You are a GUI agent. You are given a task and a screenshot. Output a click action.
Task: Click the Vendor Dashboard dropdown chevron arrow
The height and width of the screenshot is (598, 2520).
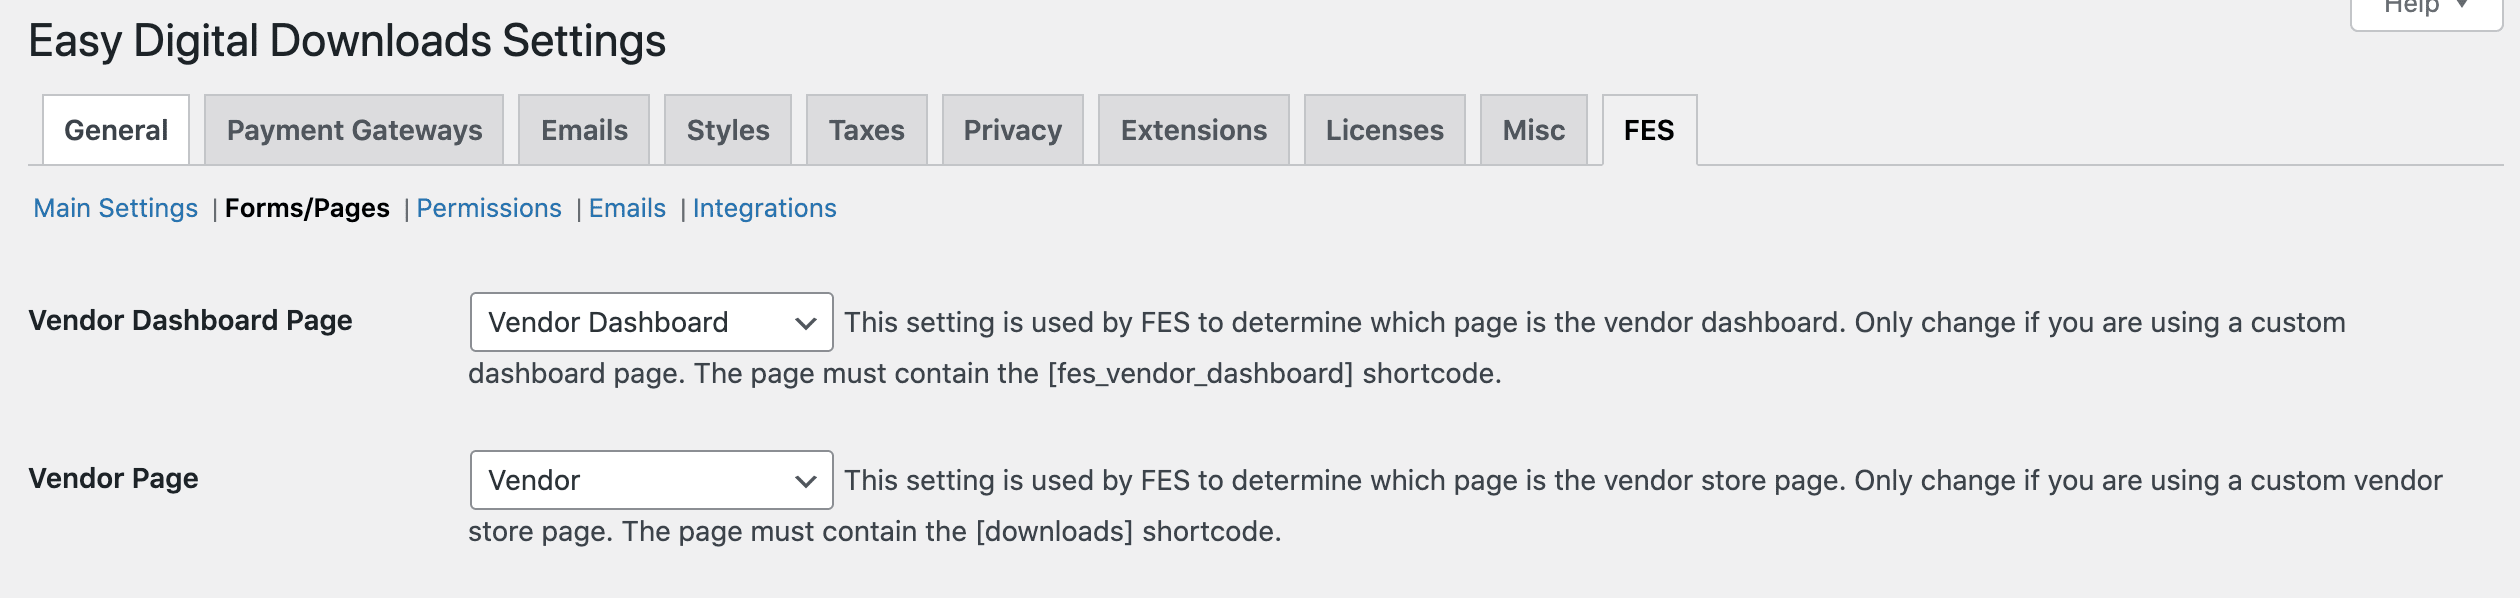pyautogui.click(x=805, y=323)
